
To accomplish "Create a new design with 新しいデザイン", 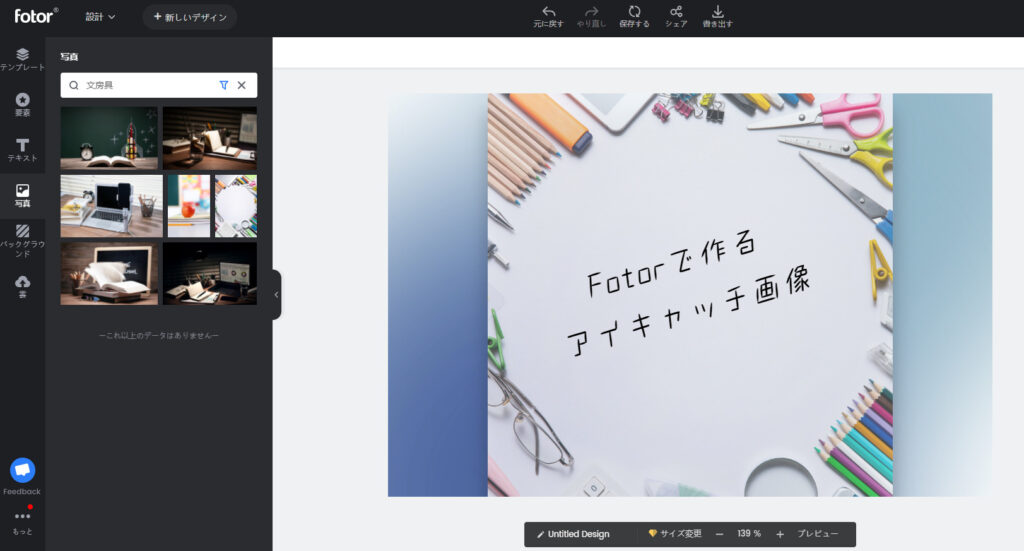I will (189, 17).
